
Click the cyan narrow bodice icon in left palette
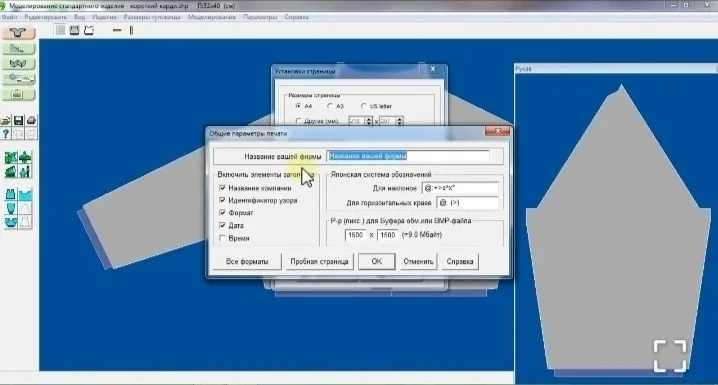pyautogui.click(x=11, y=208)
